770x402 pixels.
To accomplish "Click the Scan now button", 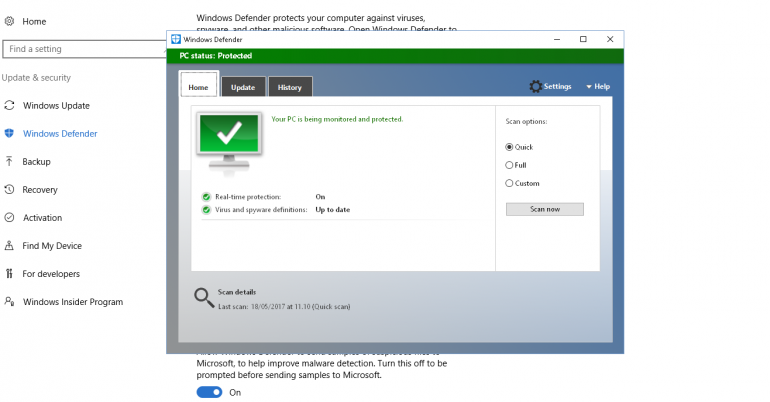I will point(544,209).
